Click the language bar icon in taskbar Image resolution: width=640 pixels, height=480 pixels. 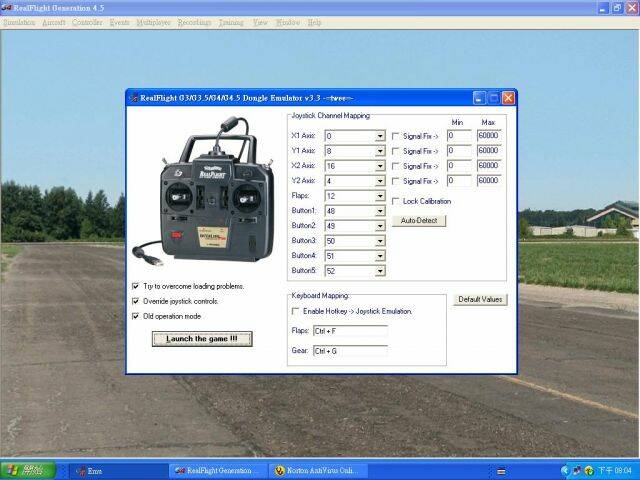pyautogui.click(x=501, y=471)
